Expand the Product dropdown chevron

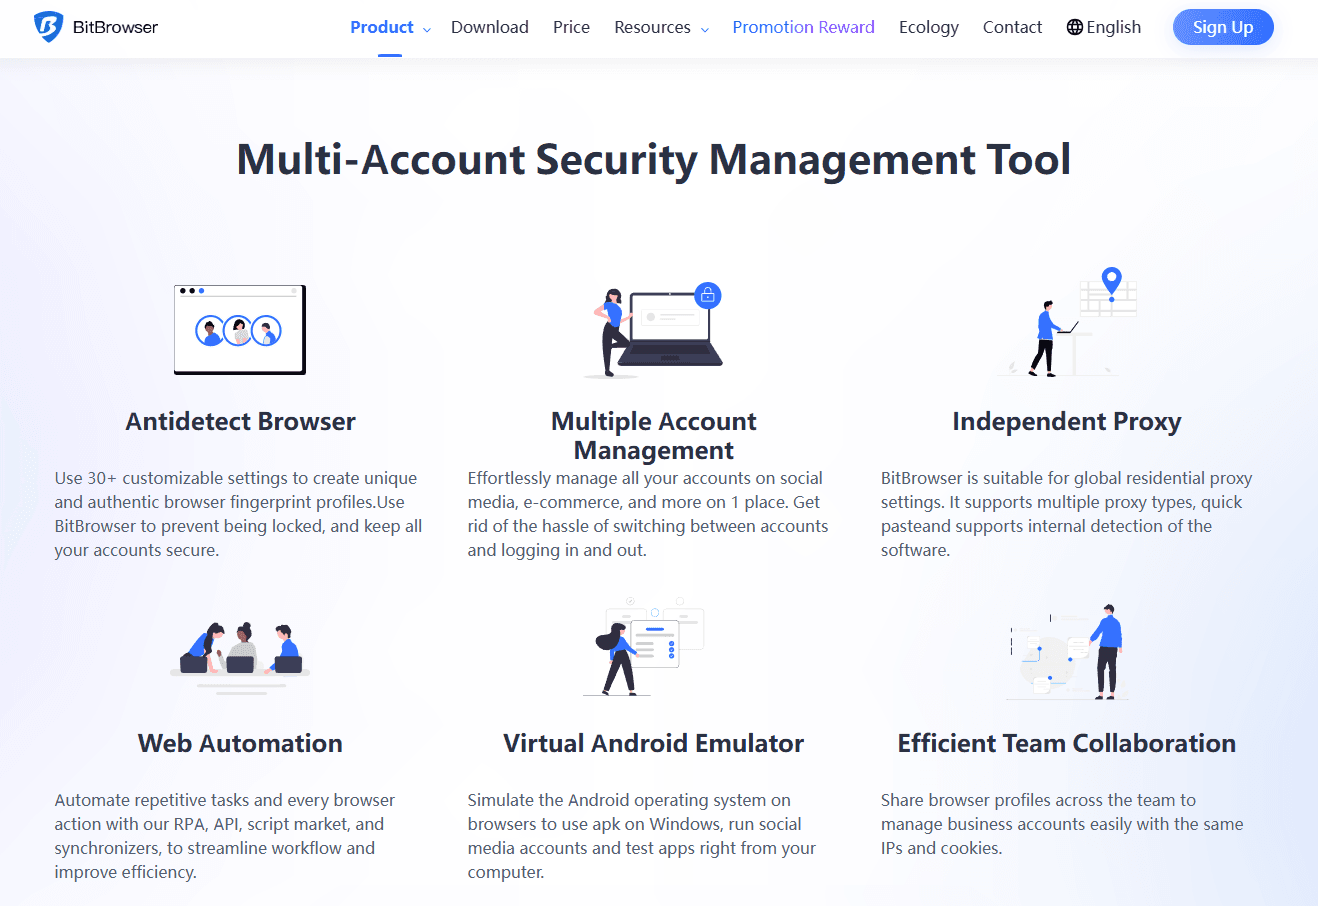pos(427,30)
